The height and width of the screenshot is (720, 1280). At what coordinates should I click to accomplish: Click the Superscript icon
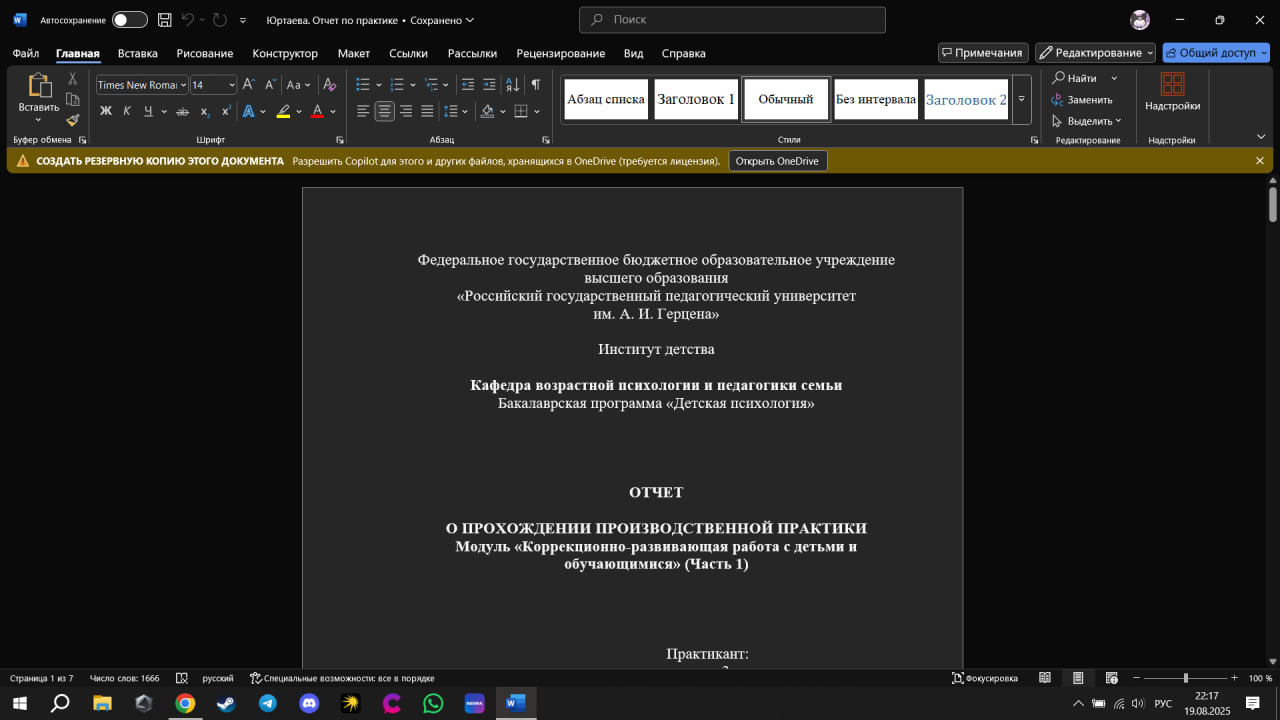[x=225, y=111]
